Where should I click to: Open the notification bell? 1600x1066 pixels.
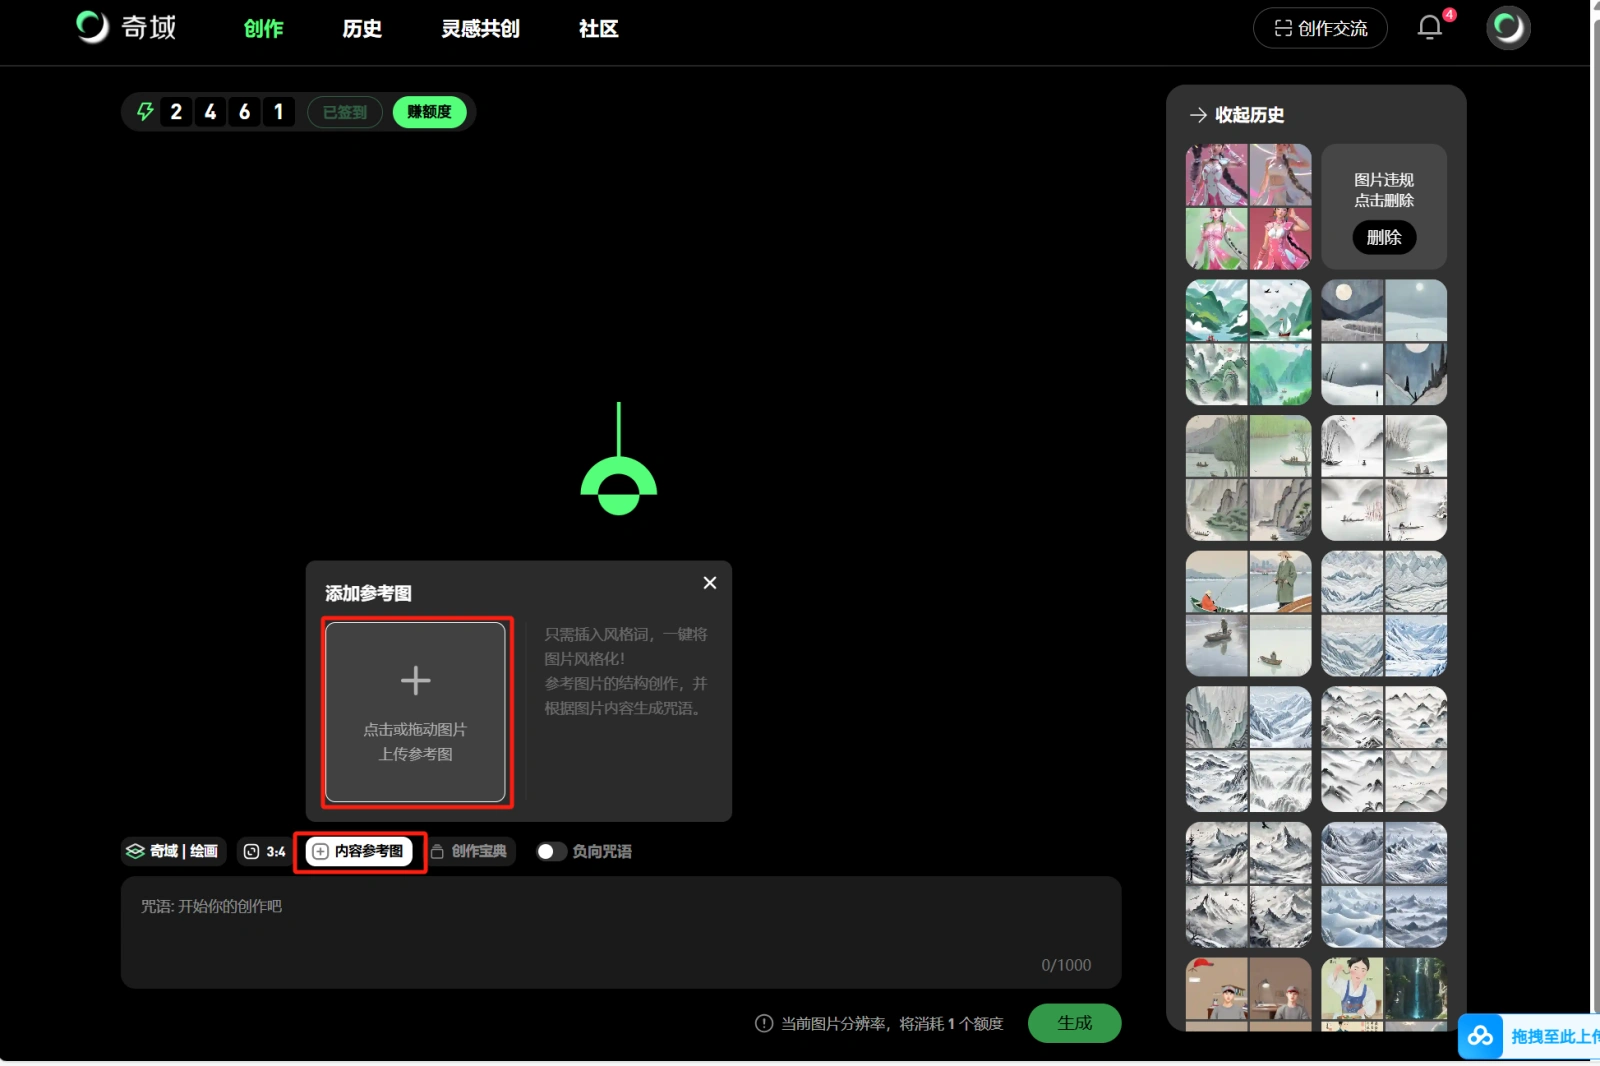[x=1430, y=28]
